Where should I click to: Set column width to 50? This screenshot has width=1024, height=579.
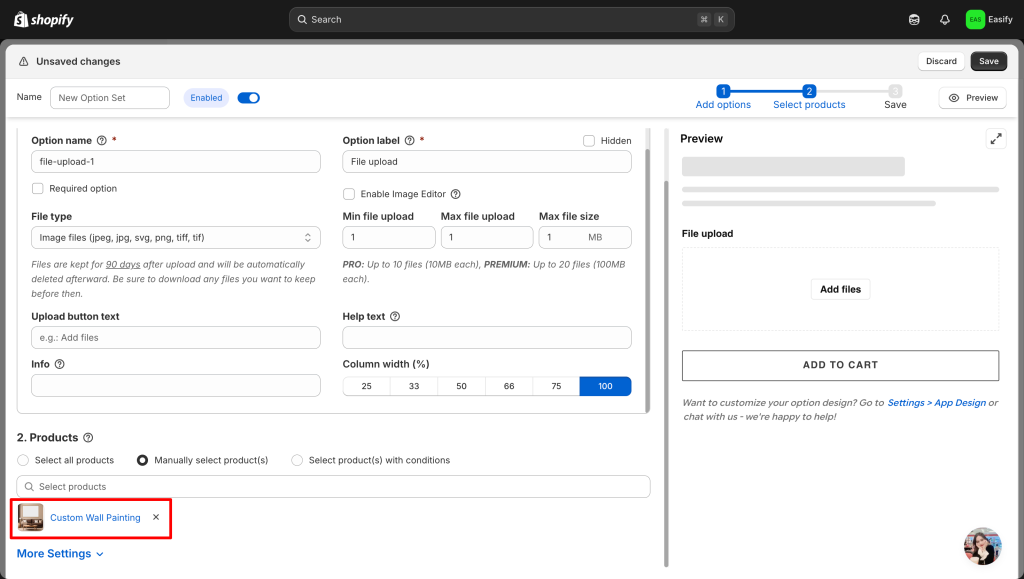pos(461,386)
